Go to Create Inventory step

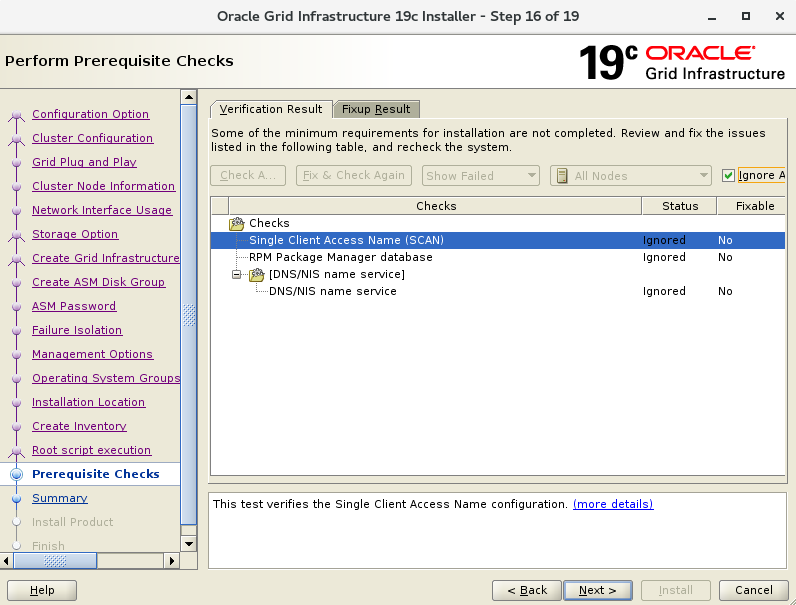click(x=79, y=426)
